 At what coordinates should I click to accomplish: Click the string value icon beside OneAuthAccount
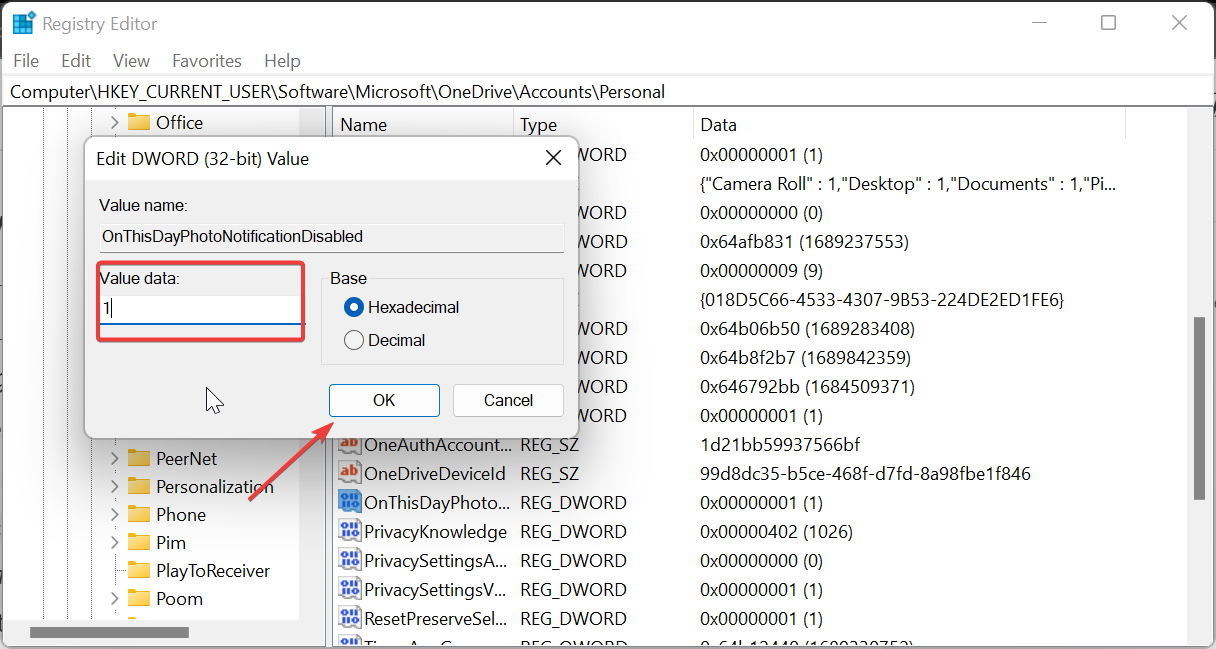pos(349,444)
